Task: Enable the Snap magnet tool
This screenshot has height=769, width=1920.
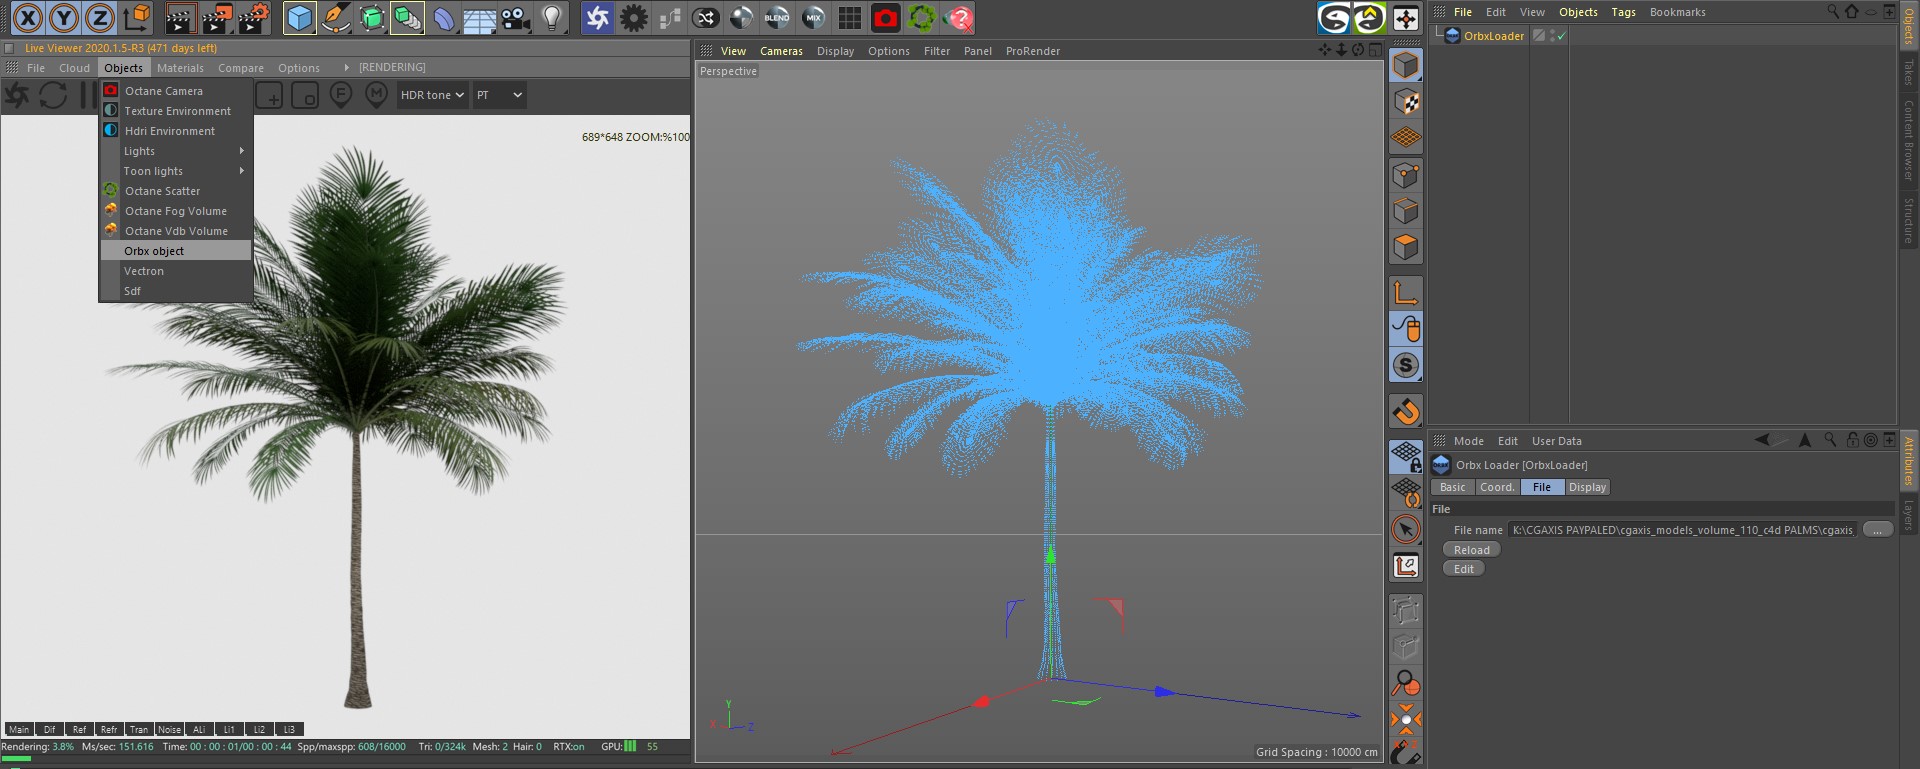Action: [1406, 411]
